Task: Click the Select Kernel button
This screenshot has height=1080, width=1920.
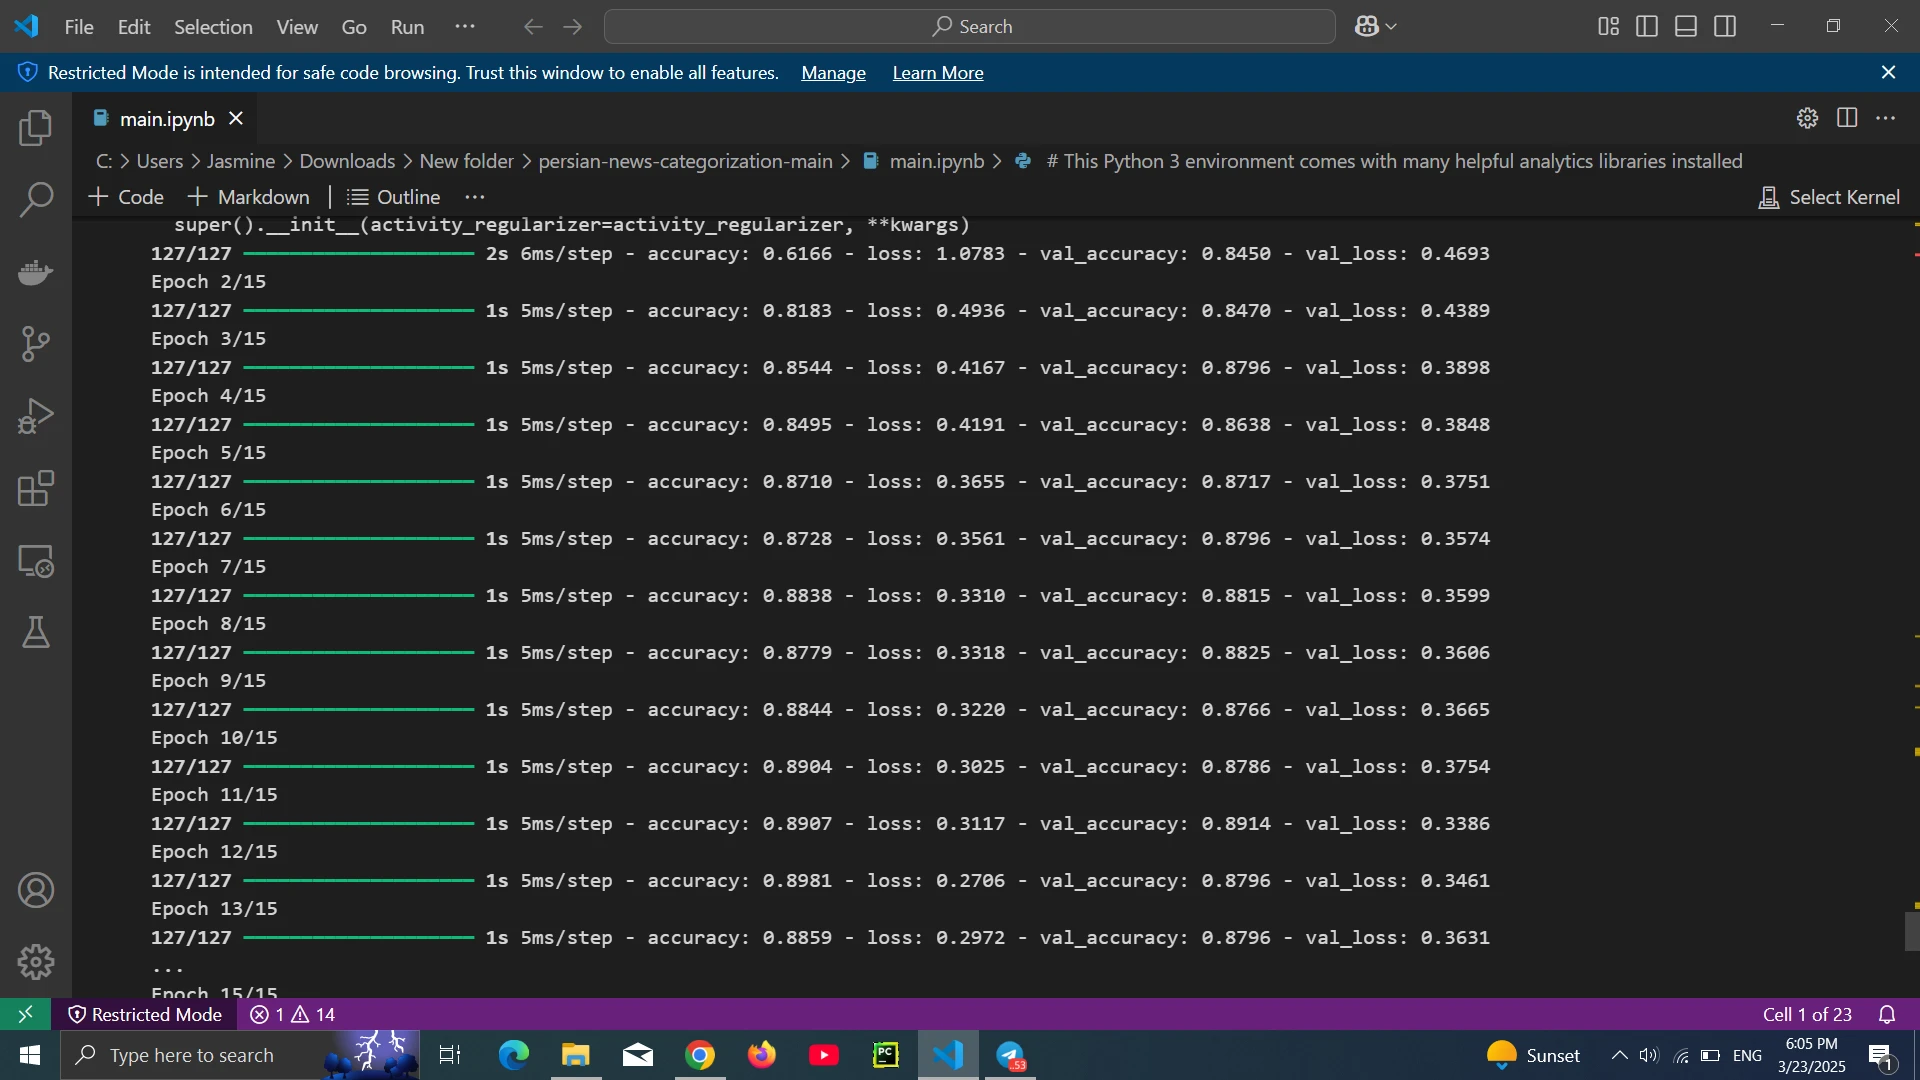Action: (1829, 197)
